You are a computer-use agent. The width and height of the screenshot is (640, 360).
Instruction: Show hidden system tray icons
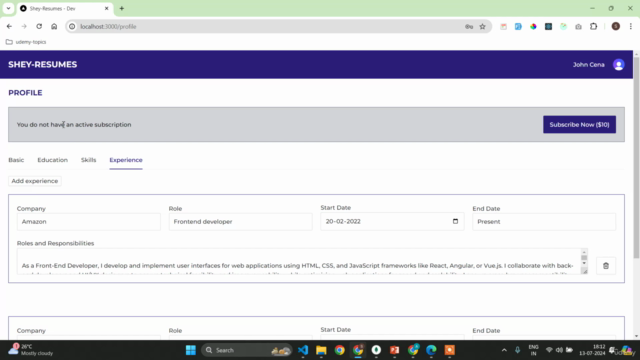[504, 350]
